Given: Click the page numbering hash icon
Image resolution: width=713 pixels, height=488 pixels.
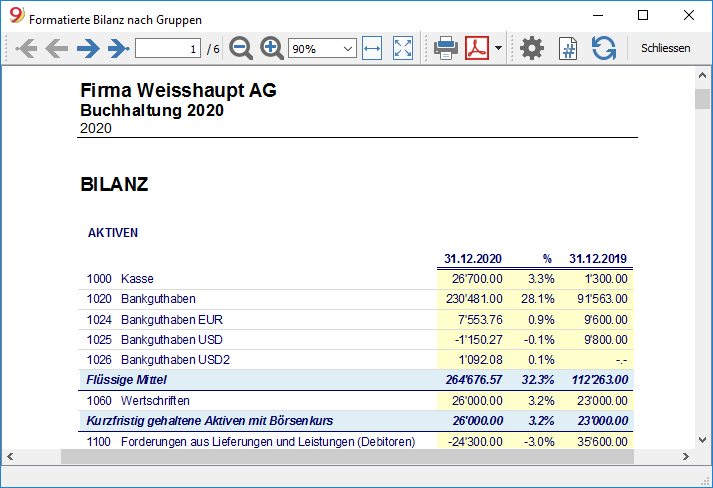Looking at the screenshot, I should (568, 48).
